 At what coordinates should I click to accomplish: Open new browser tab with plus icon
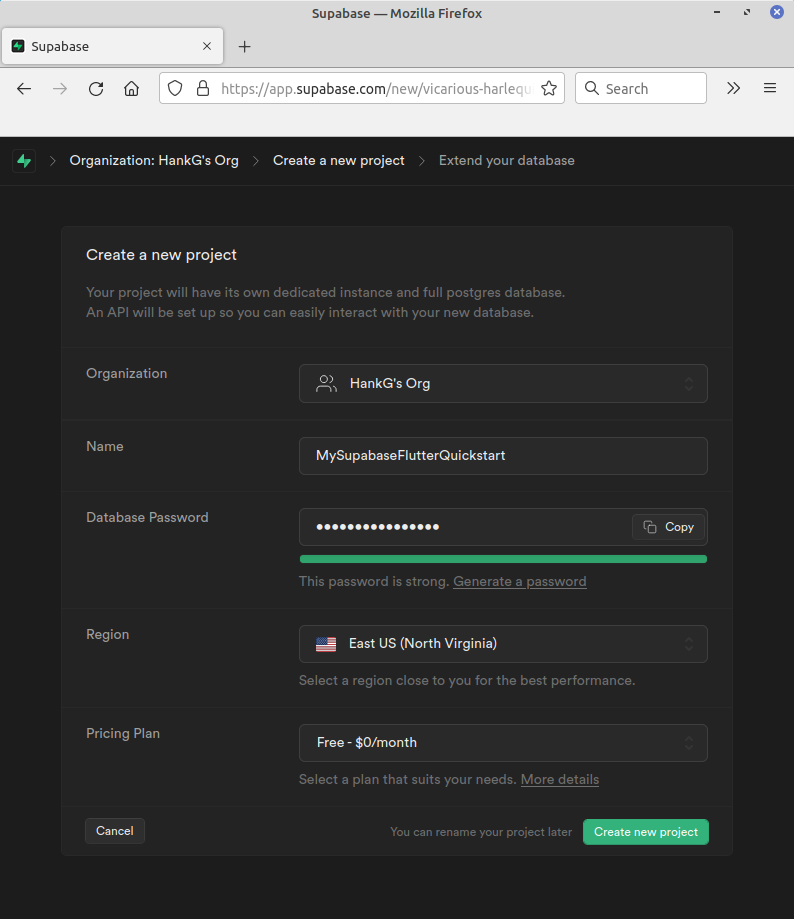coord(245,47)
